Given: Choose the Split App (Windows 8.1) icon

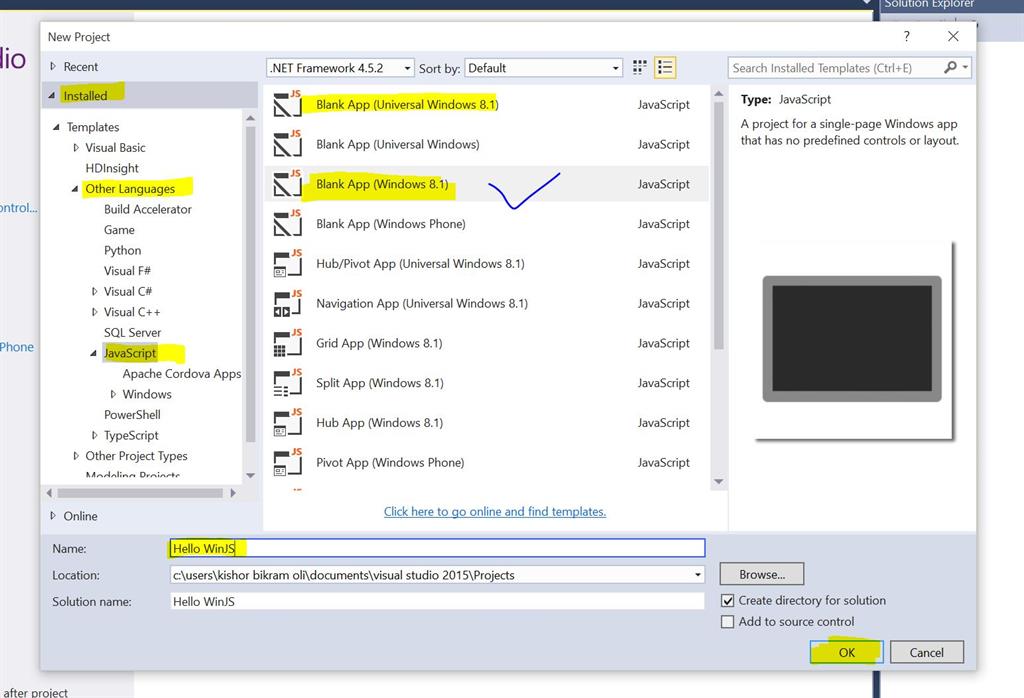Looking at the screenshot, I should point(287,383).
